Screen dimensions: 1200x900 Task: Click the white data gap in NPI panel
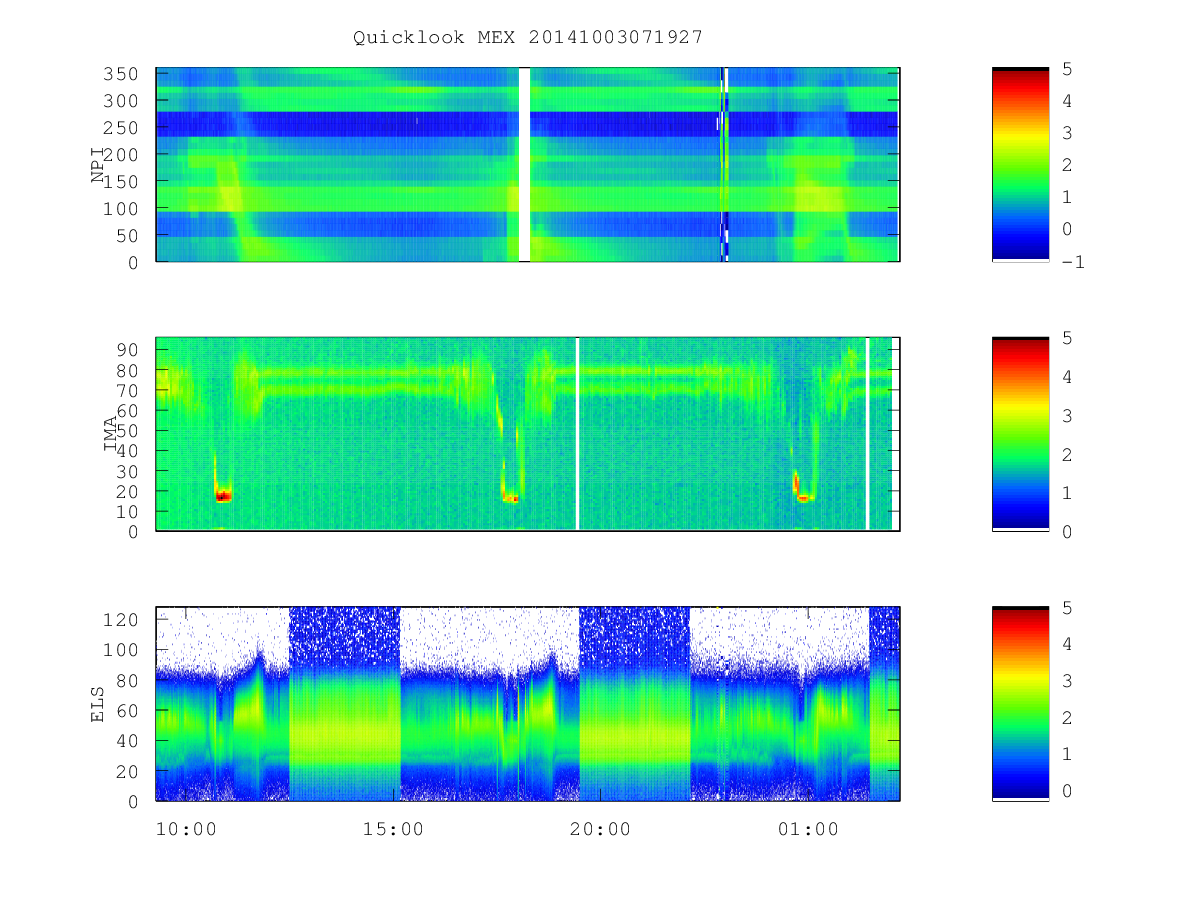click(524, 165)
